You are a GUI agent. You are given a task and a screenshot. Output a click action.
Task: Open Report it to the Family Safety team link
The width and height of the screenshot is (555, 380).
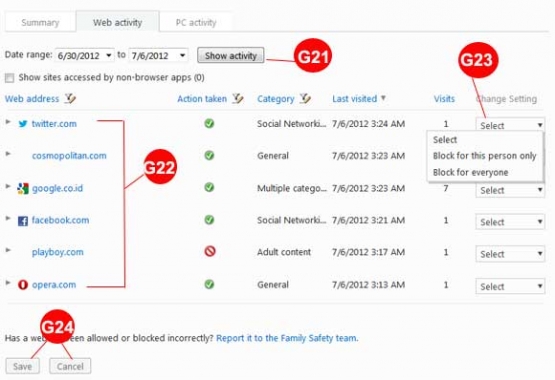click(287, 338)
